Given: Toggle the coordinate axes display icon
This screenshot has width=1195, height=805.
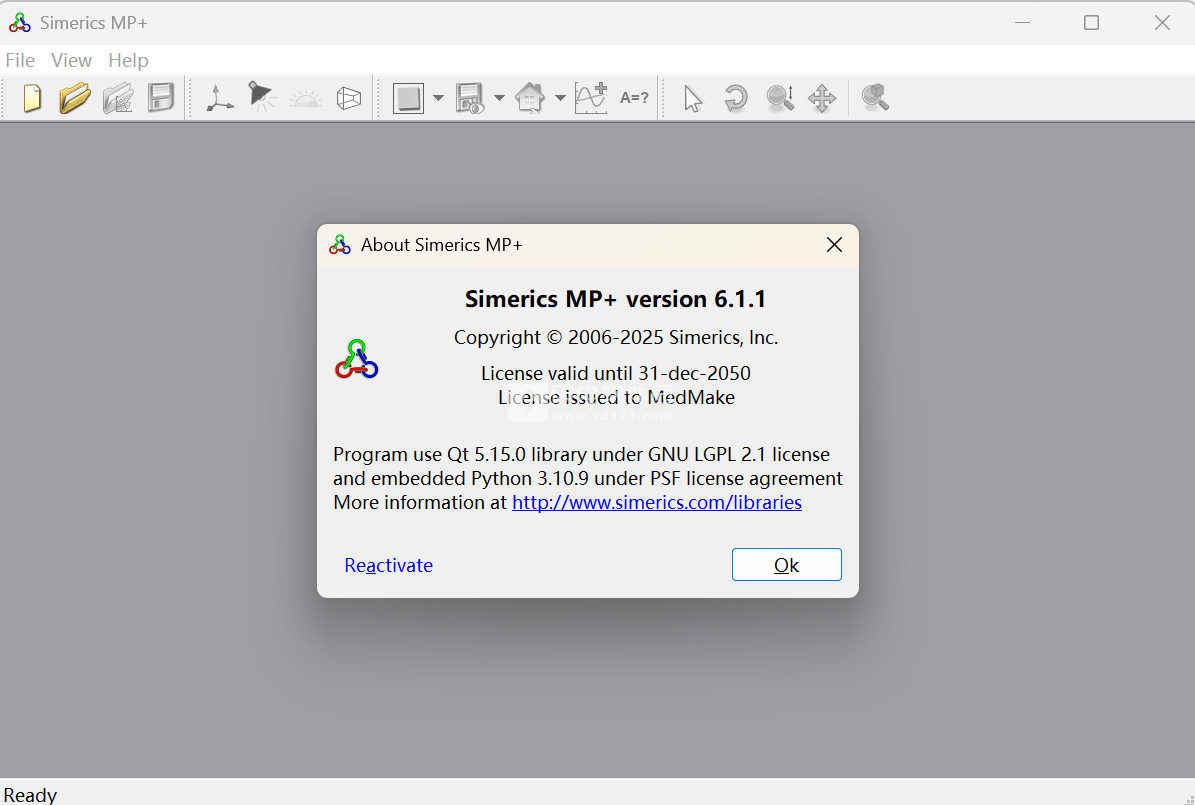Looking at the screenshot, I should (x=219, y=98).
